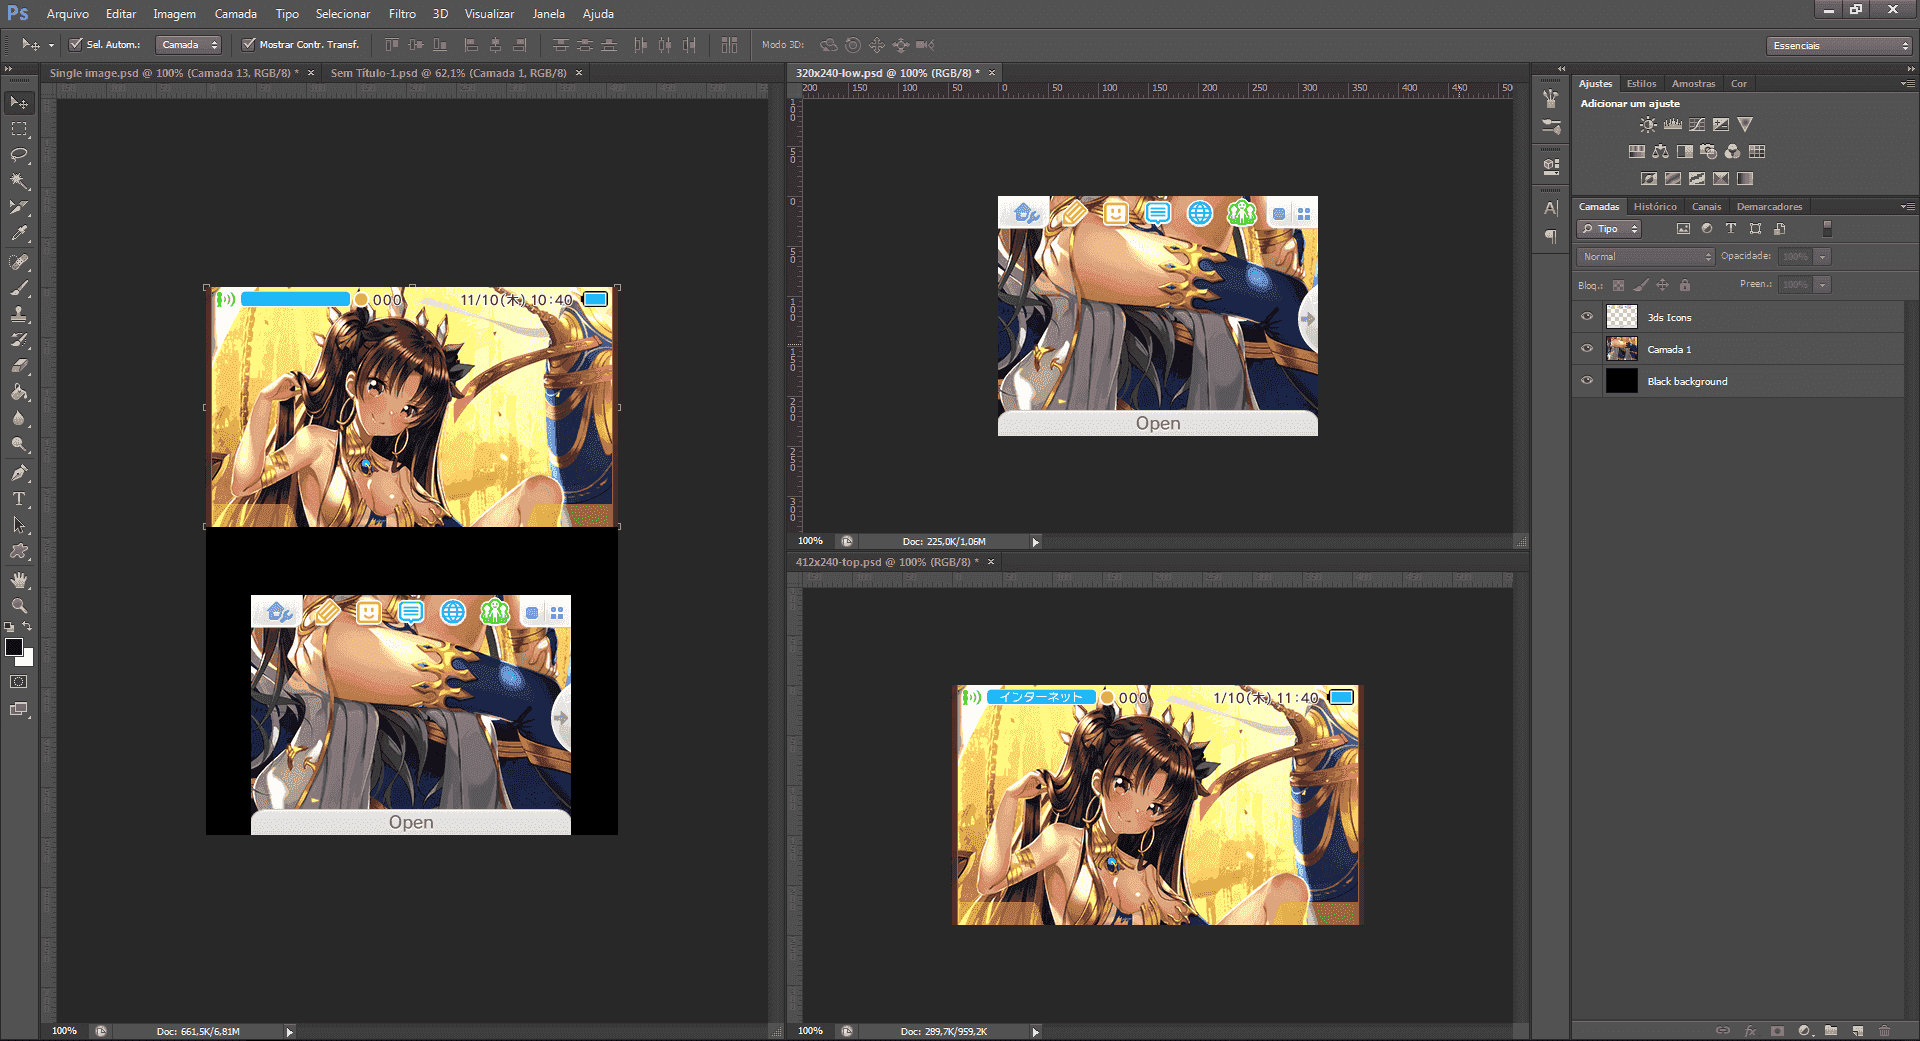Open the Opacidade slider arrow

(x=1823, y=257)
